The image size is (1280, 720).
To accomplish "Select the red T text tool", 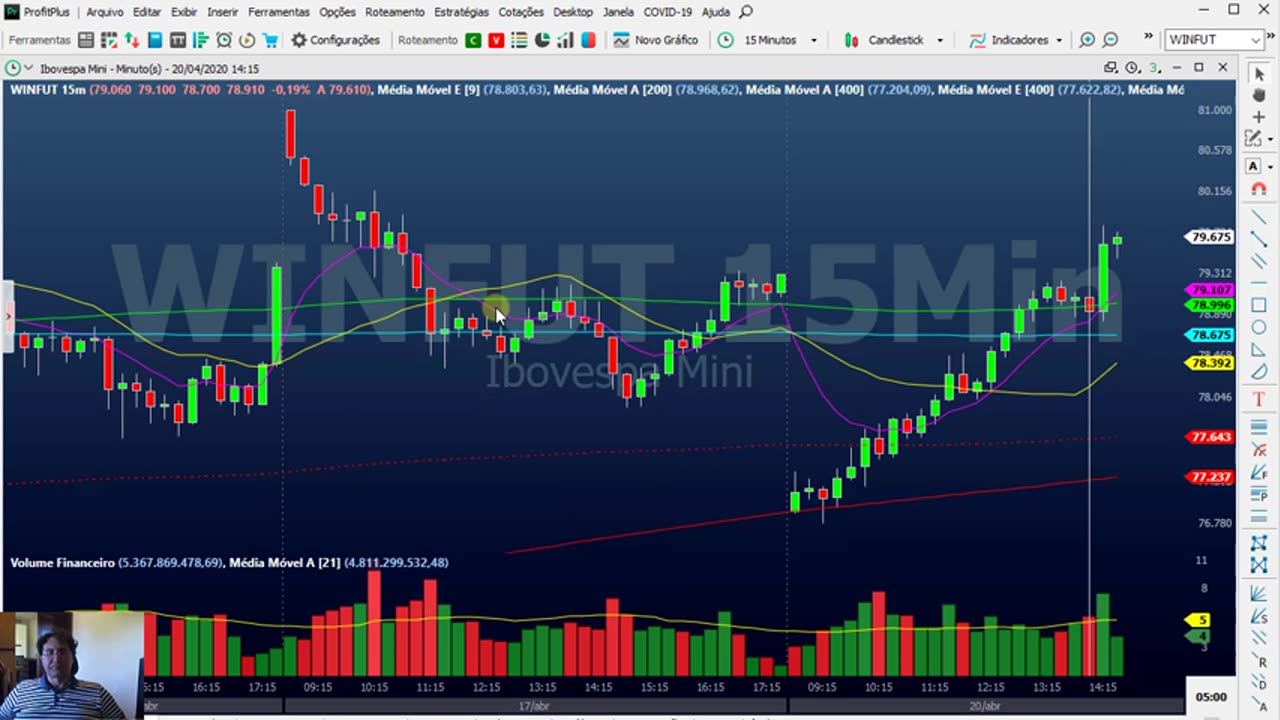I will [x=1259, y=400].
